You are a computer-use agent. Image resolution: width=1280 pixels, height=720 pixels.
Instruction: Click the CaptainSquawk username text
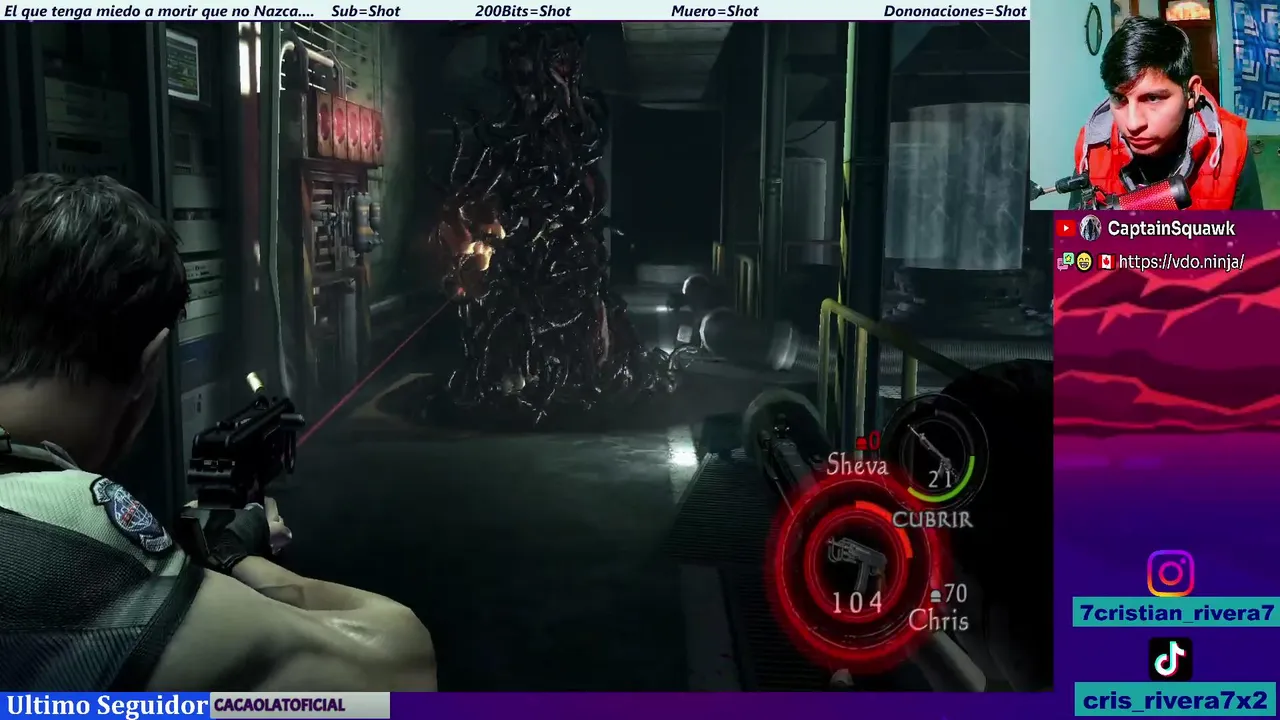[x=1171, y=229]
